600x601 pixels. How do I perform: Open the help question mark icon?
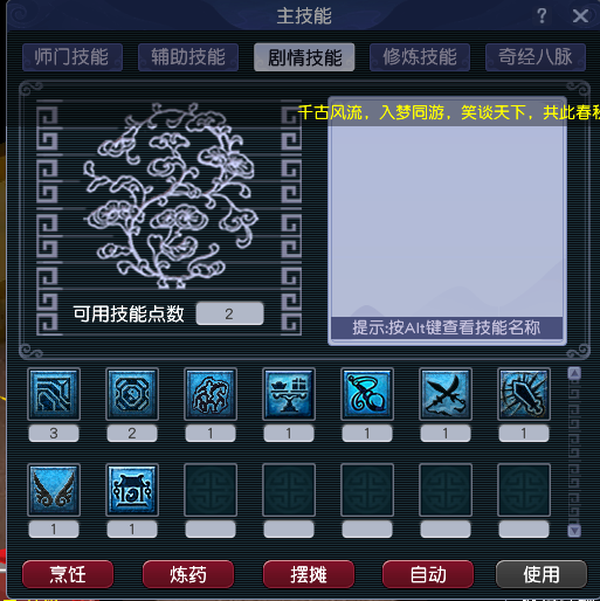(x=541, y=16)
